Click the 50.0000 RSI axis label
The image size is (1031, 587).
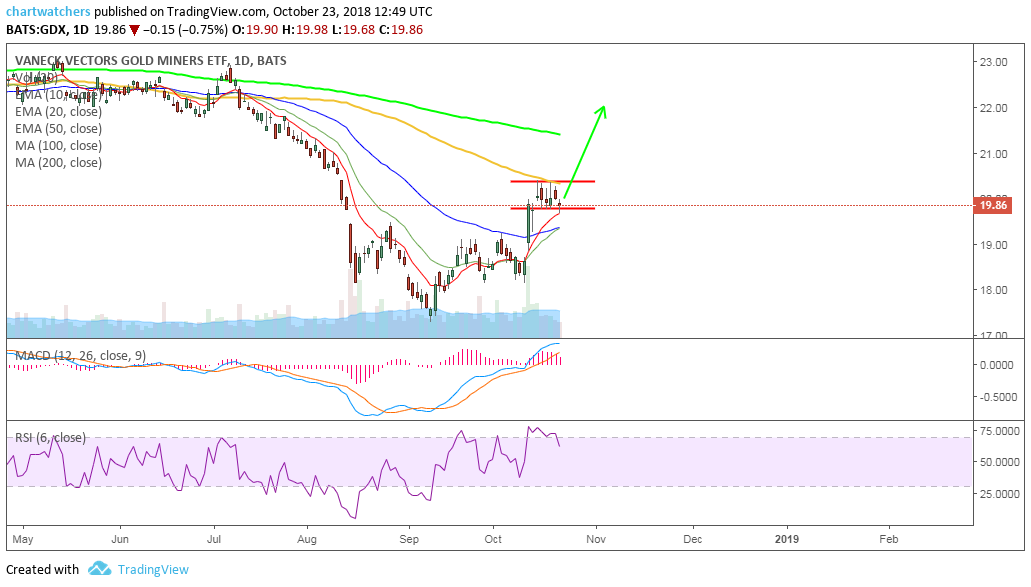pyautogui.click(x=999, y=462)
